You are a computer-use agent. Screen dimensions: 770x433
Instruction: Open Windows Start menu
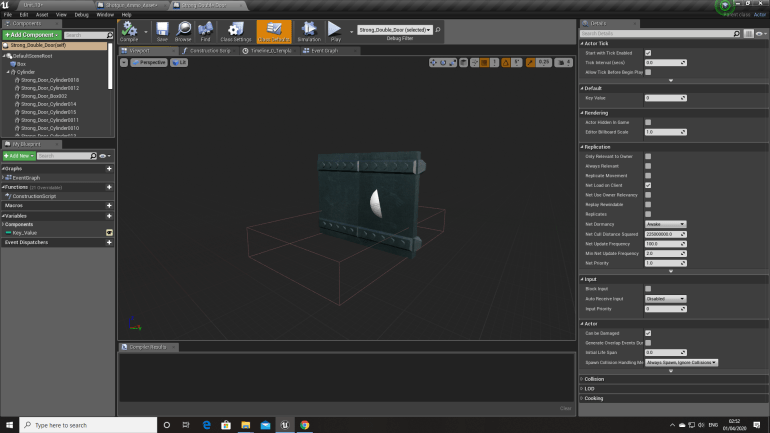(9, 425)
